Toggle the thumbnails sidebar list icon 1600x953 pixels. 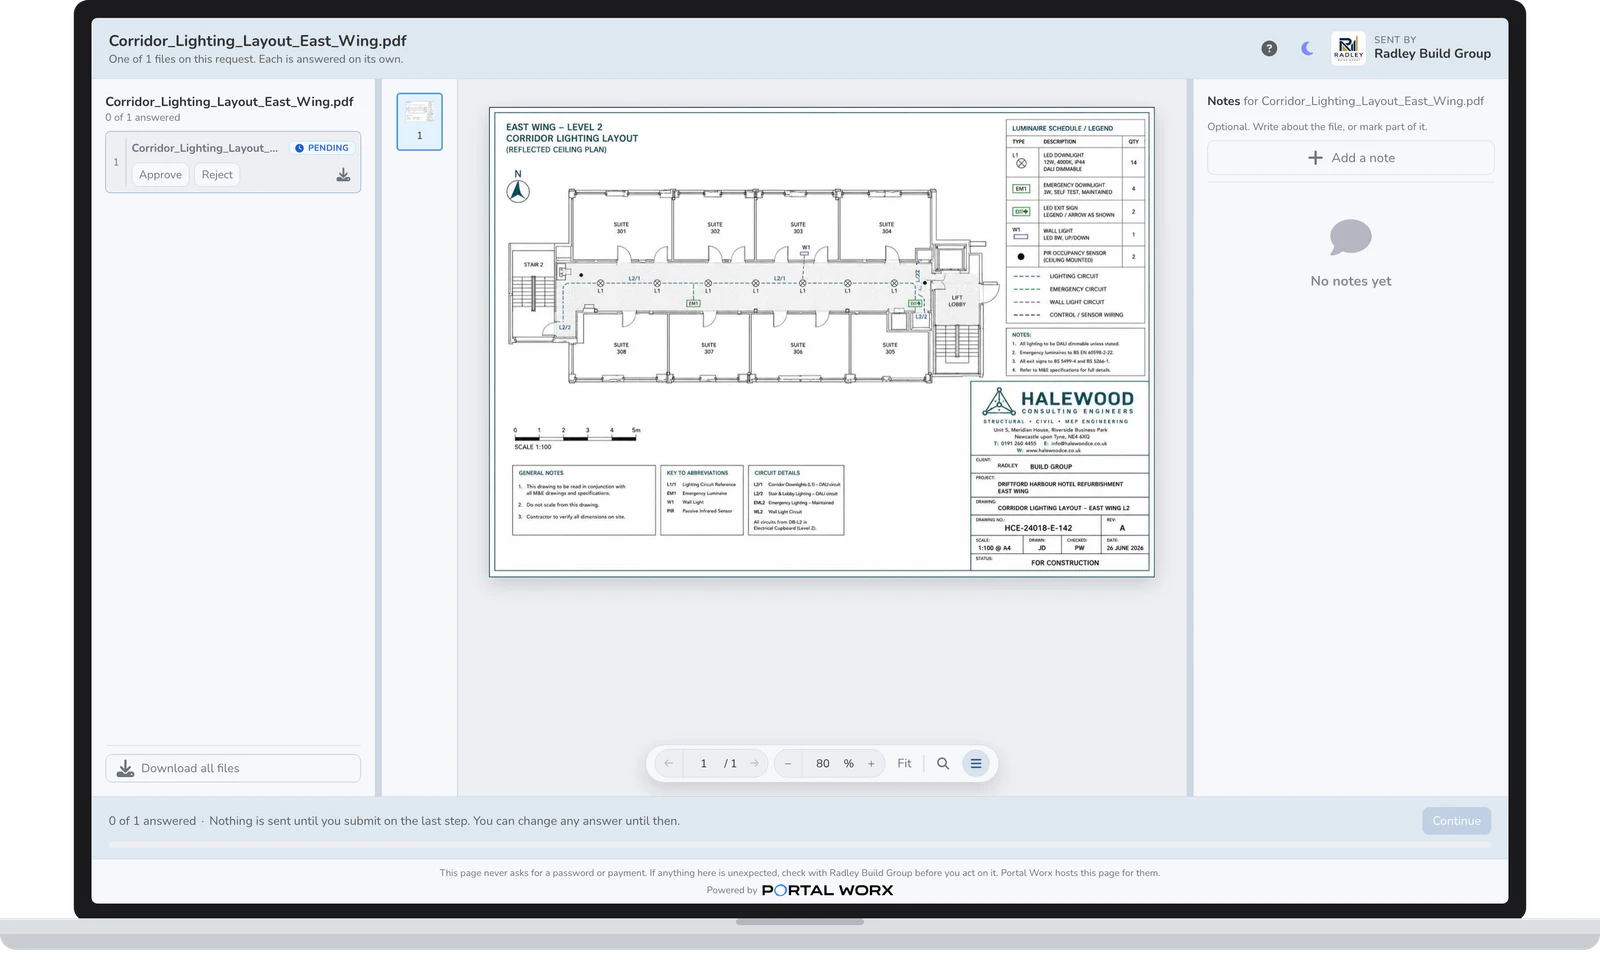(976, 764)
